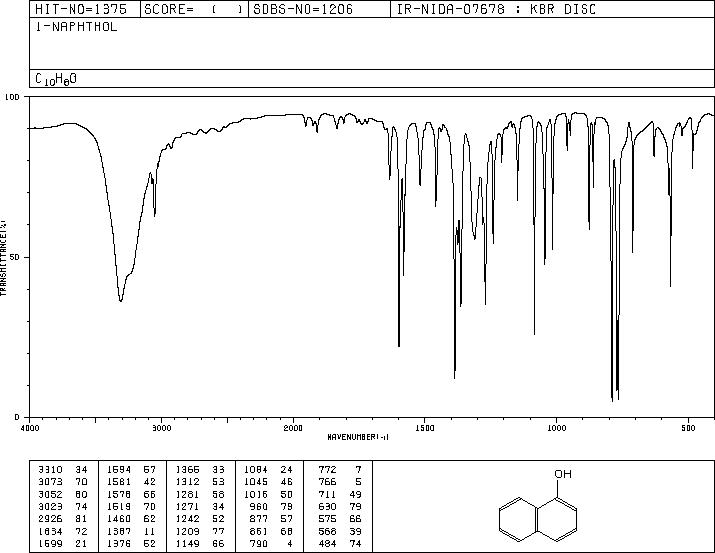Select the 1-NAPHTHOL compound name
This screenshot has width=715, height=553.
click(x=76, y=27)
